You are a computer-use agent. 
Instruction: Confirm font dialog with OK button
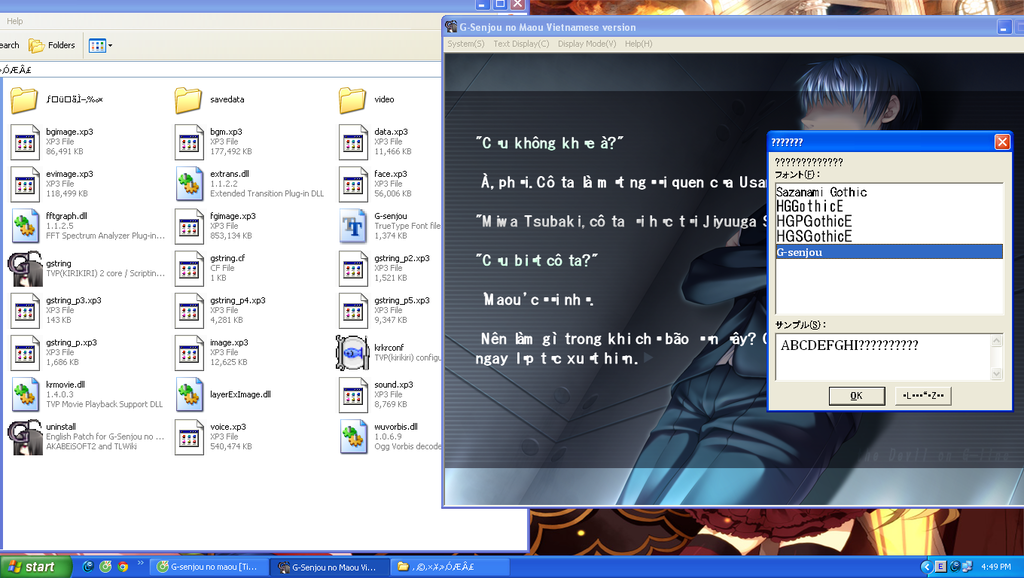856,396
